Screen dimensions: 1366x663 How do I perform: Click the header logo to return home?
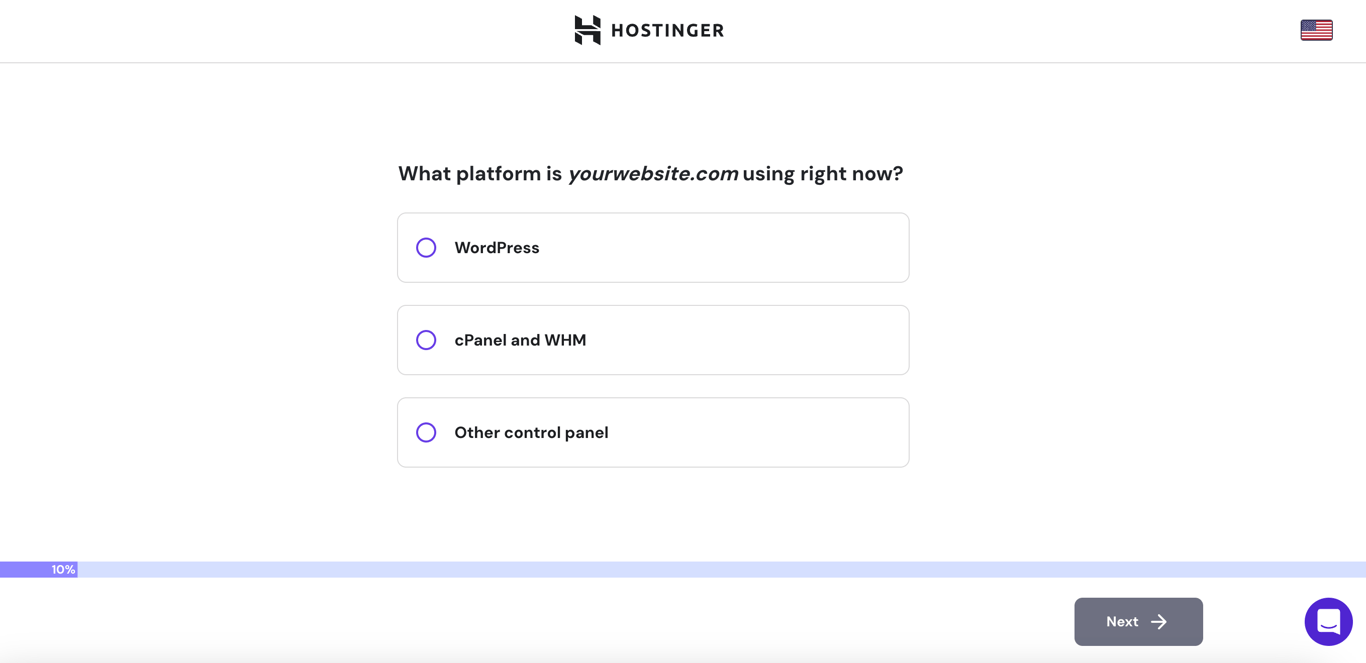(649, 30)
